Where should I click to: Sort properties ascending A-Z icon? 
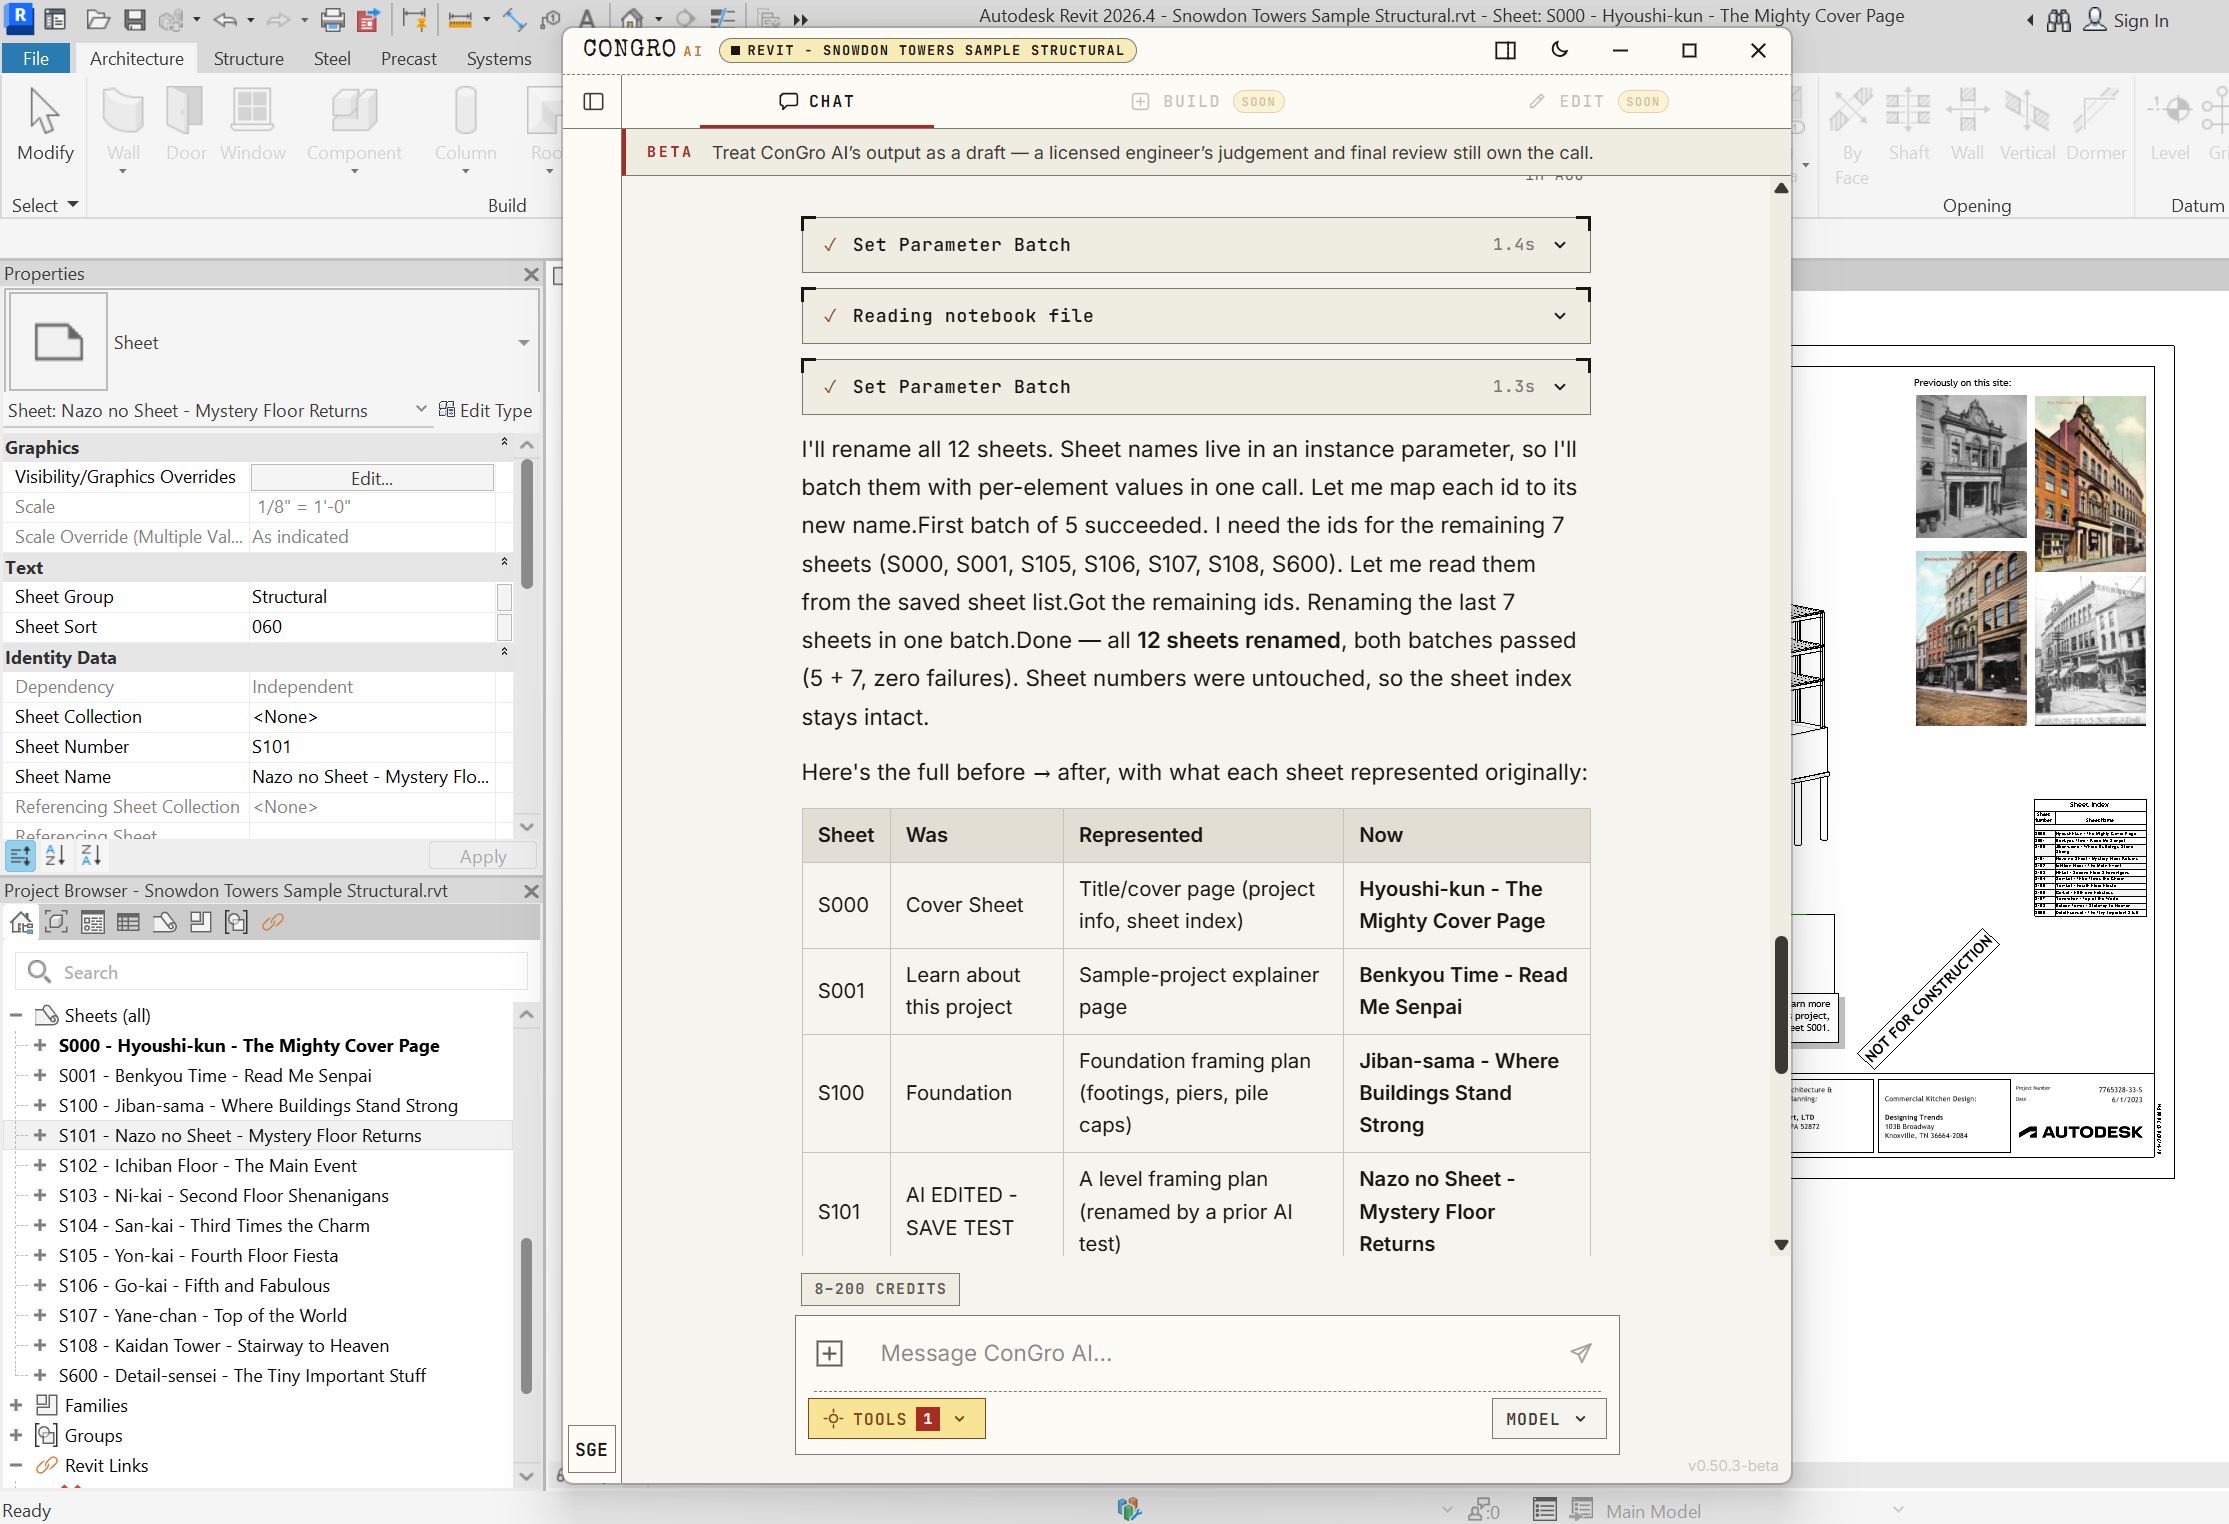pyautogui.click(x=55, y=856)
